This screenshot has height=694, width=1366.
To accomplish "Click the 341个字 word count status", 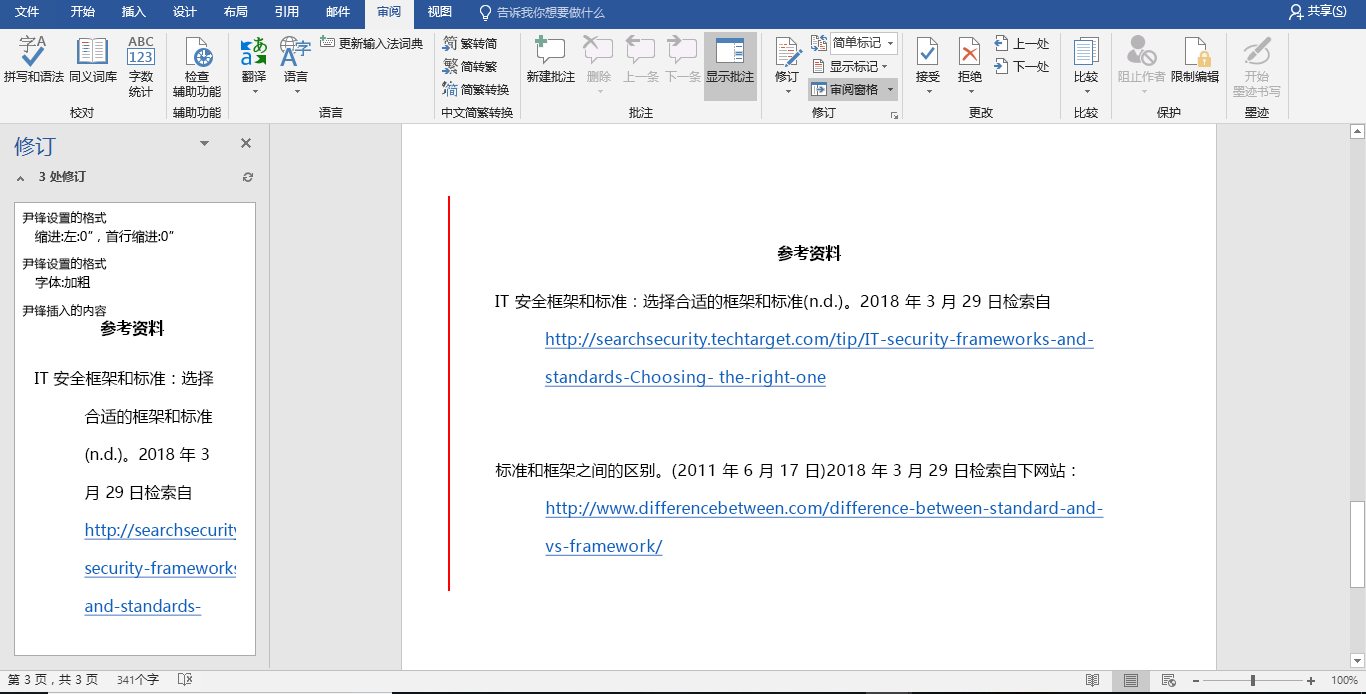I will [x=137, y=680].
